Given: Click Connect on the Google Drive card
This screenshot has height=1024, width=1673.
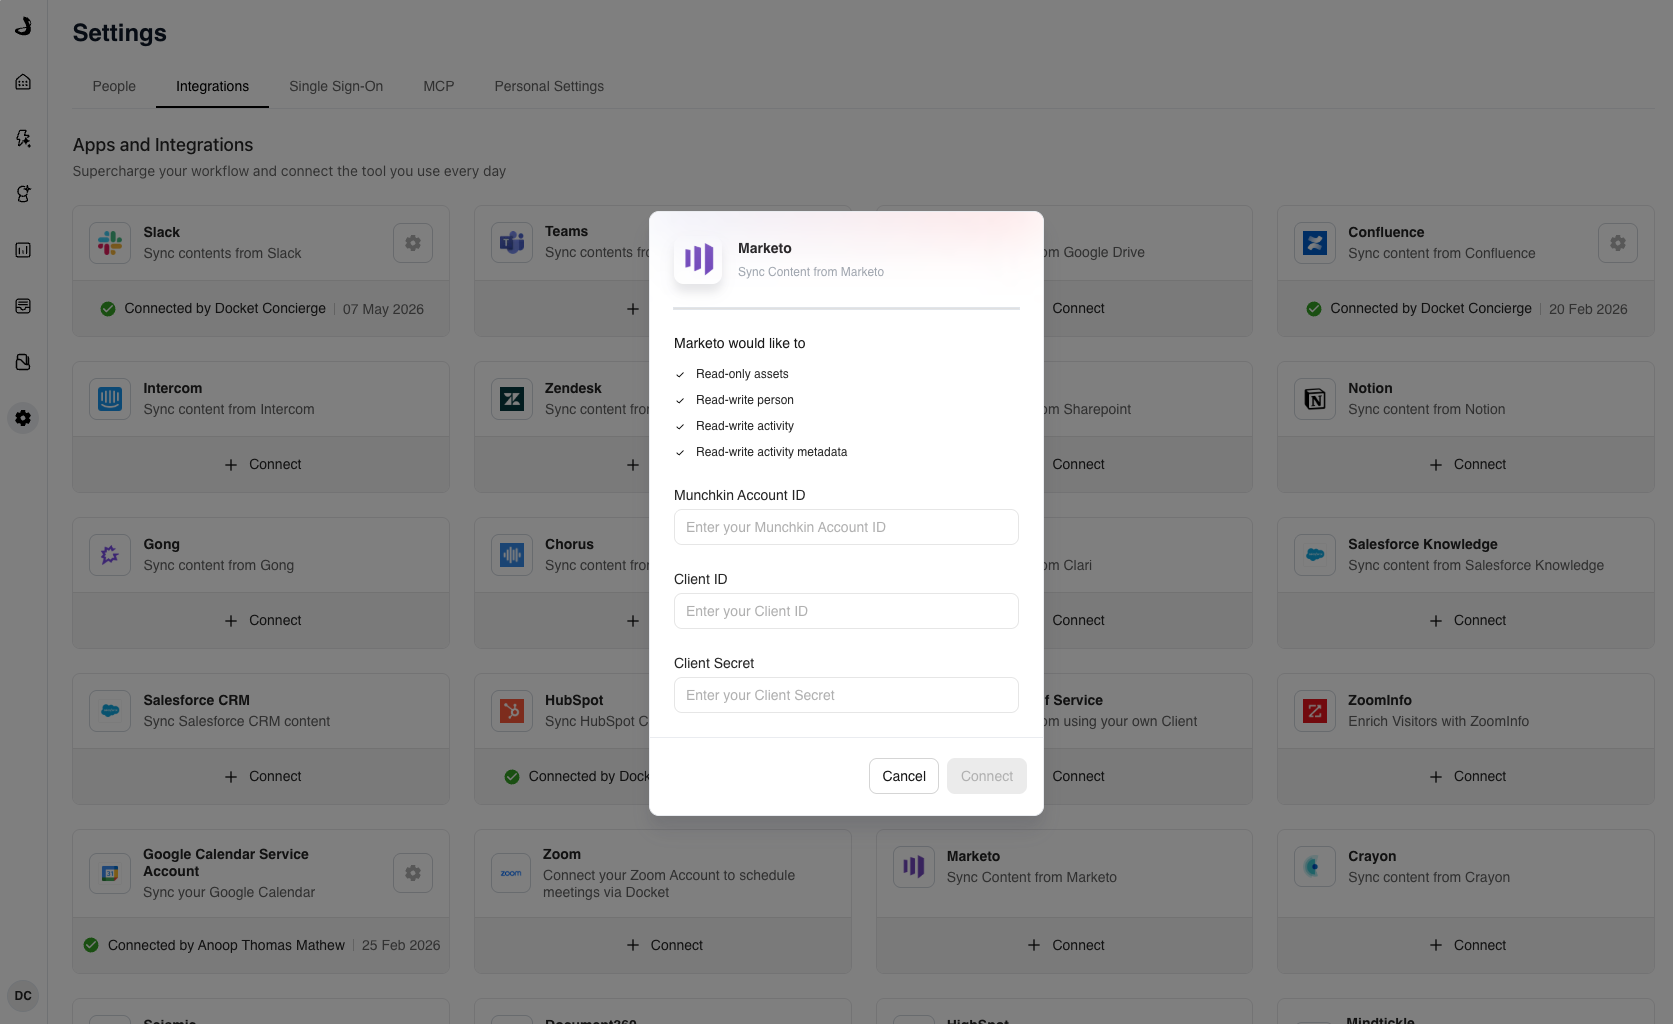Looking at the screenshot, I should click(x=1078, y=309).
